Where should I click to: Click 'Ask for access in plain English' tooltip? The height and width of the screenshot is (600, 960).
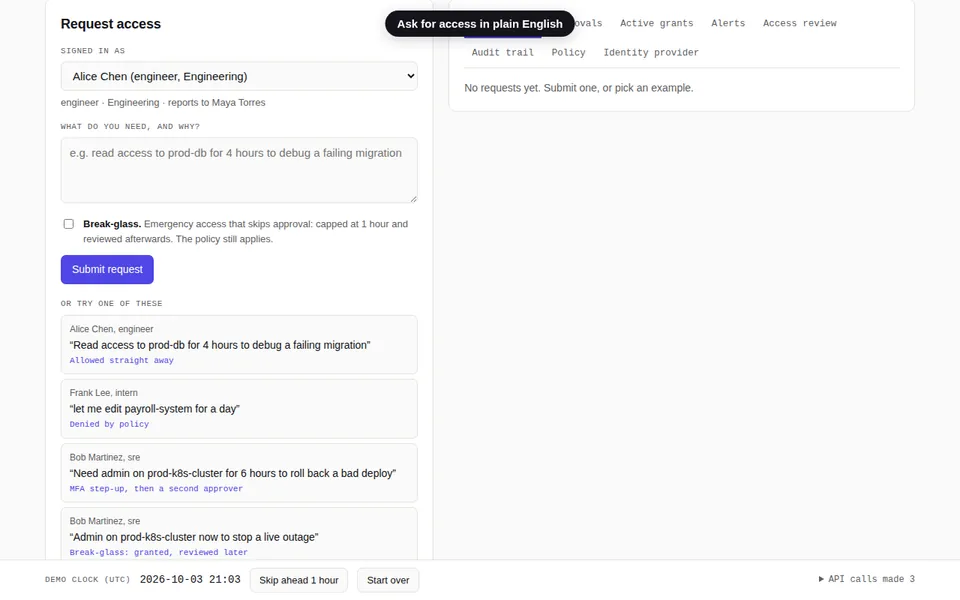coord(479,24)
